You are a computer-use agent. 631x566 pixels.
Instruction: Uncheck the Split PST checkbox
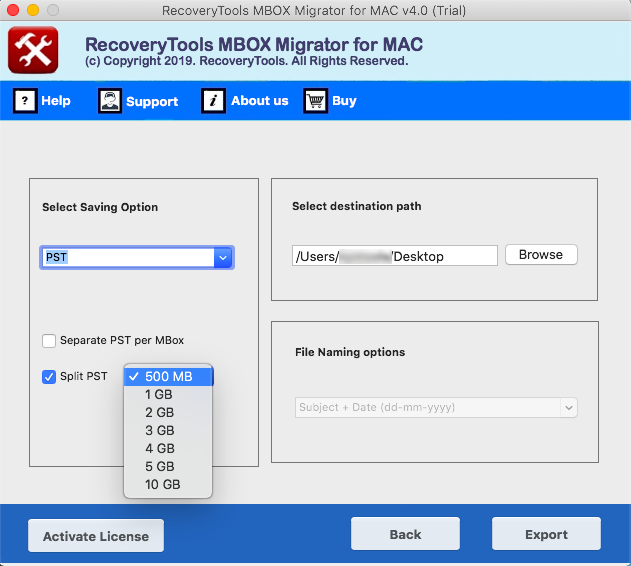[x=49, y=377]
